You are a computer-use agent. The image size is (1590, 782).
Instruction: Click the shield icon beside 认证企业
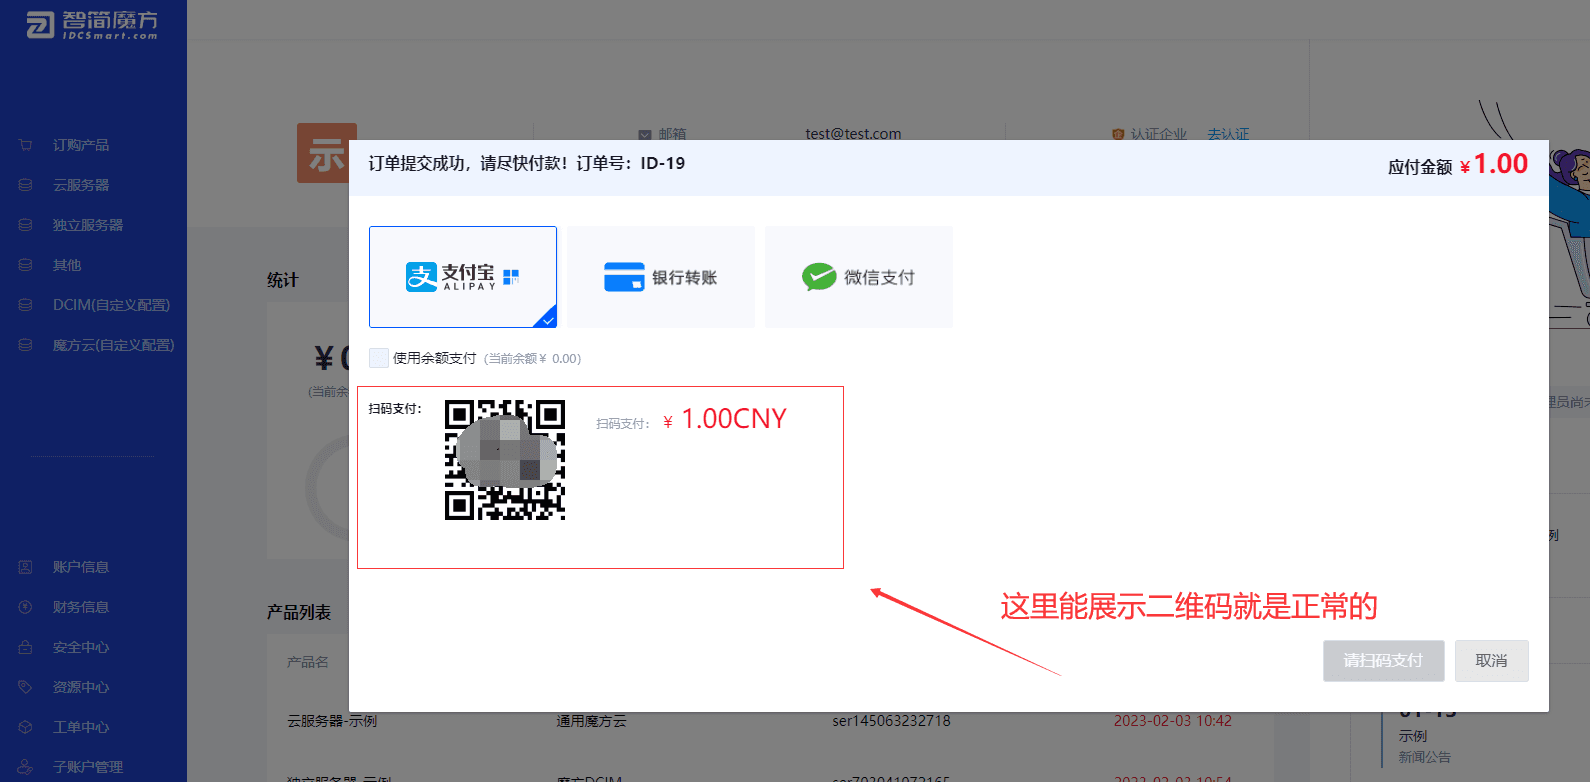pos(1118,134)
